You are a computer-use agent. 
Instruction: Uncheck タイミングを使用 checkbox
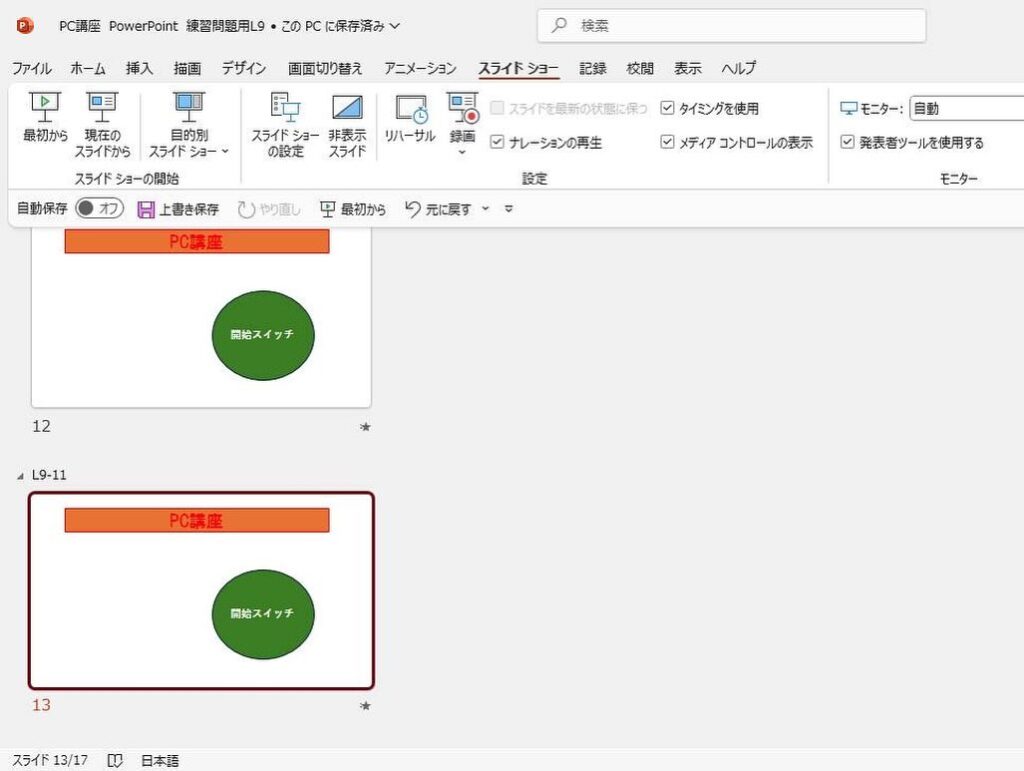click(668, 108)
